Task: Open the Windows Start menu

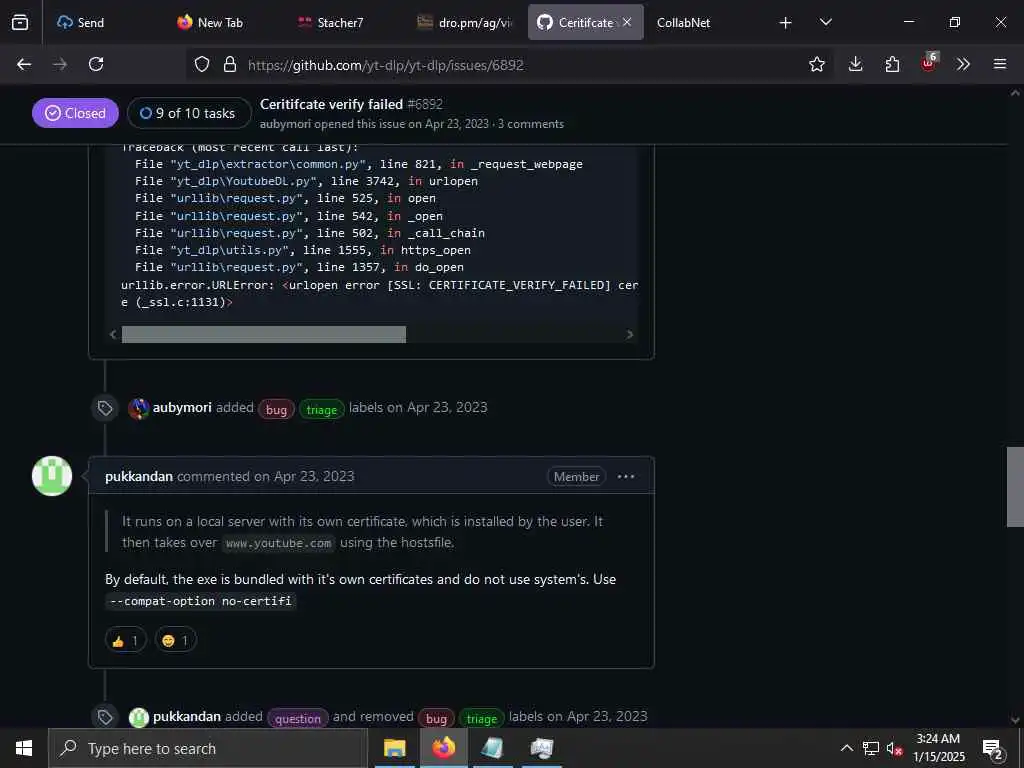Action: 24,748
